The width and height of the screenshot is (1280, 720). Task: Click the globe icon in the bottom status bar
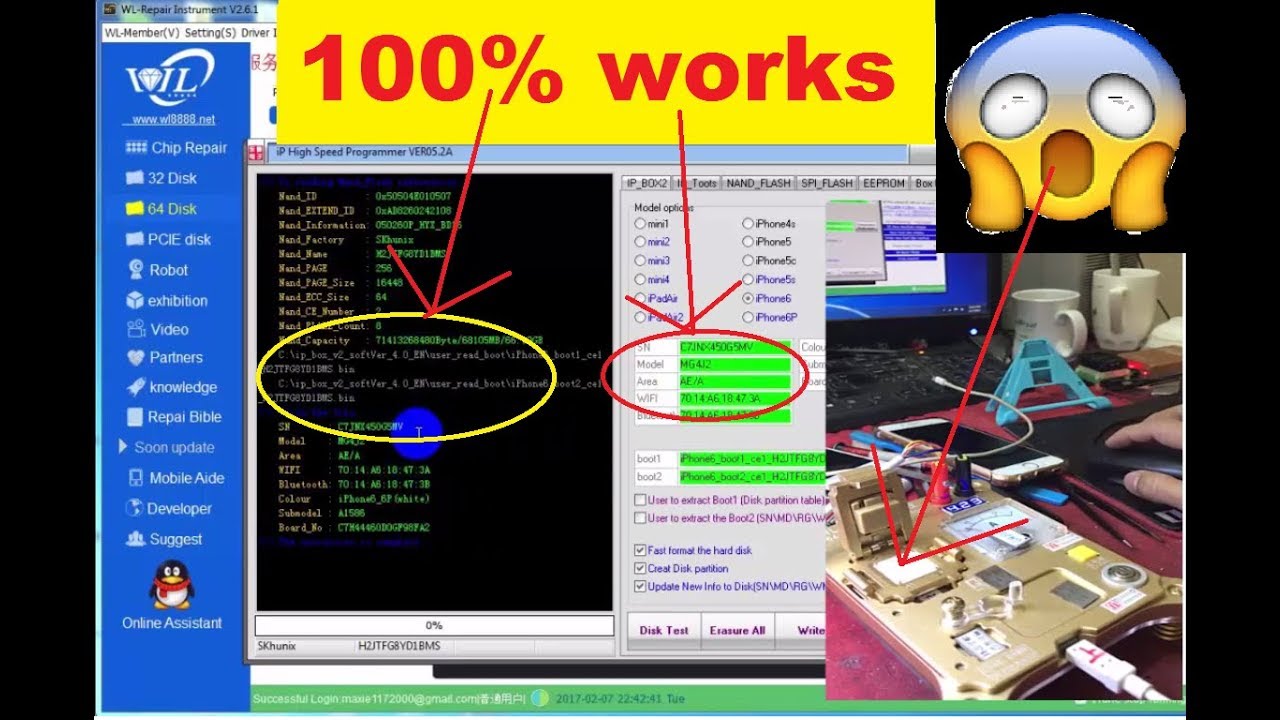tap(540, 699)
